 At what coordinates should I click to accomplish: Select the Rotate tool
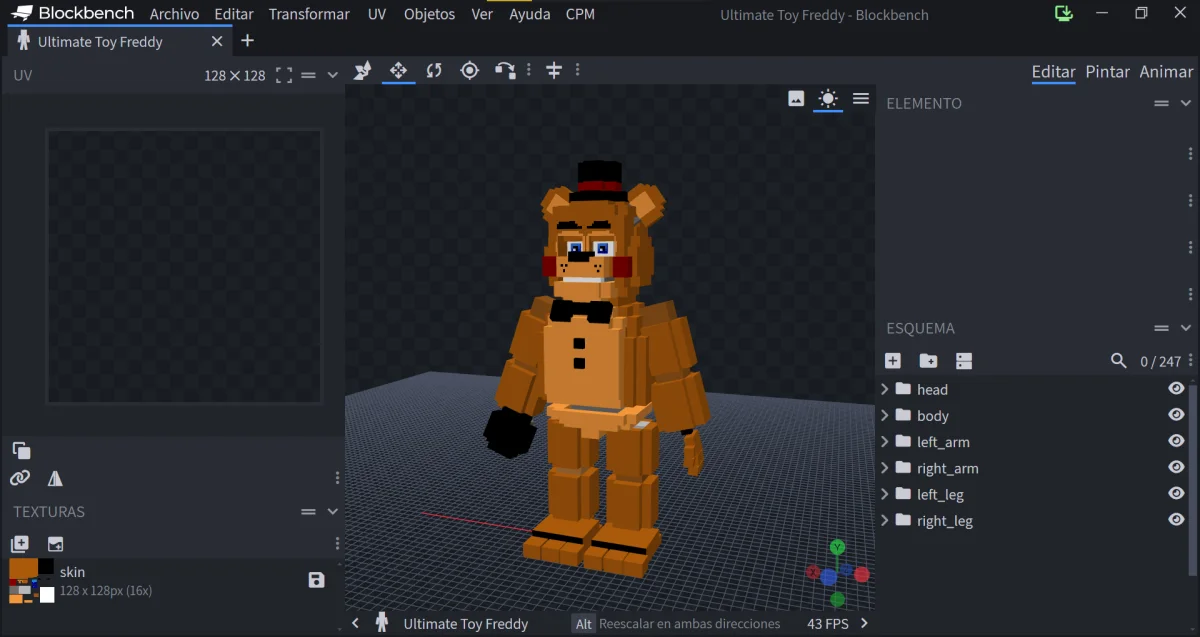coord(434,70)
